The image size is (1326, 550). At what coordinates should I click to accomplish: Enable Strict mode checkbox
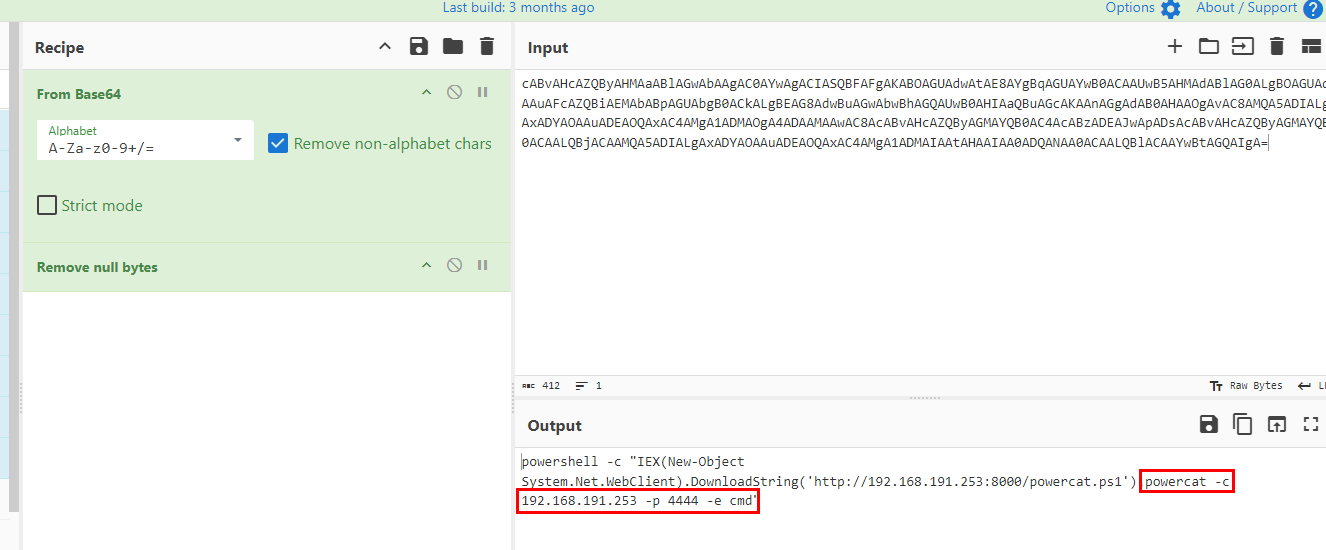[47, 205]
